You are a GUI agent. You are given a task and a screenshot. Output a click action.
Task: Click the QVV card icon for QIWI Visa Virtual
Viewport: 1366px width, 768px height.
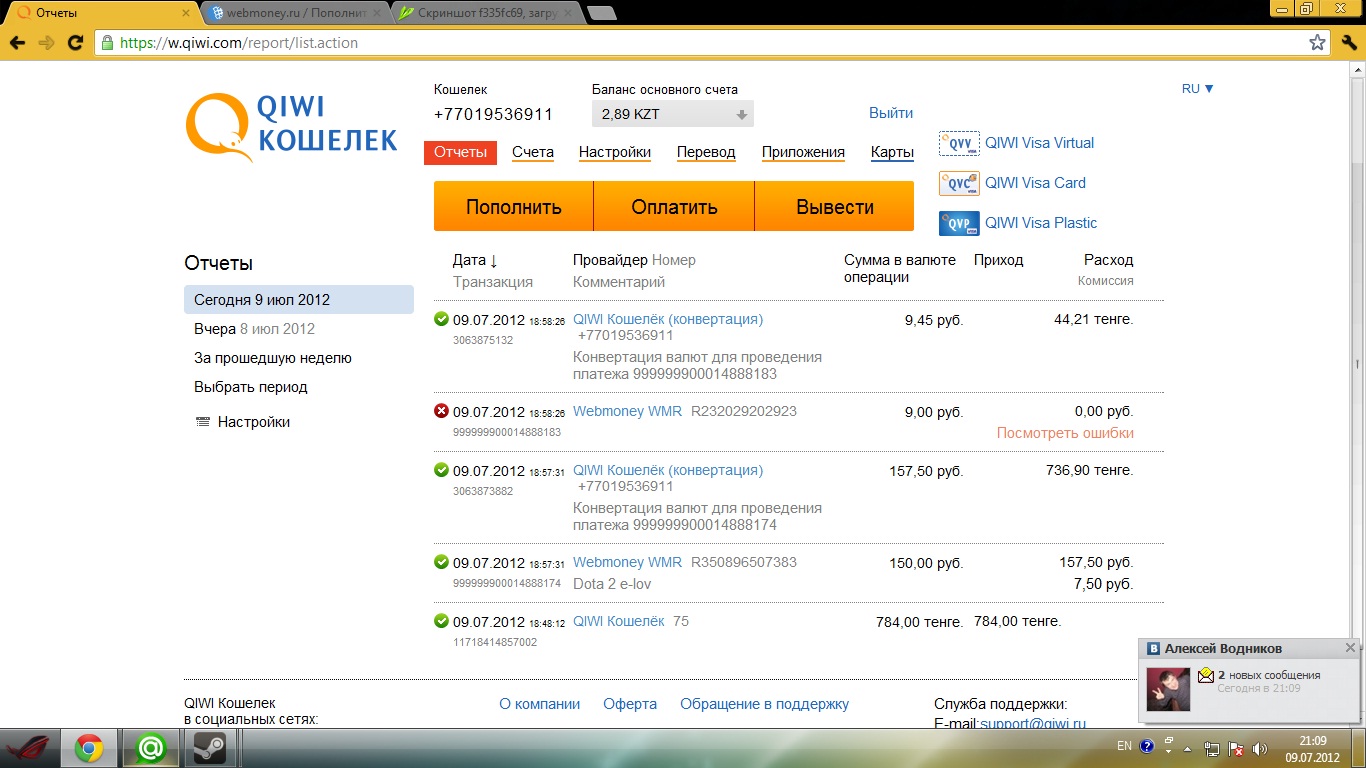click(958, 143)
